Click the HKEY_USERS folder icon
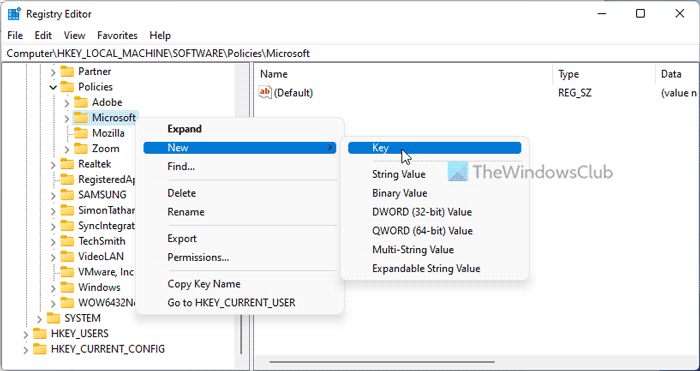The image size is (700, 371). coord(39,333)
